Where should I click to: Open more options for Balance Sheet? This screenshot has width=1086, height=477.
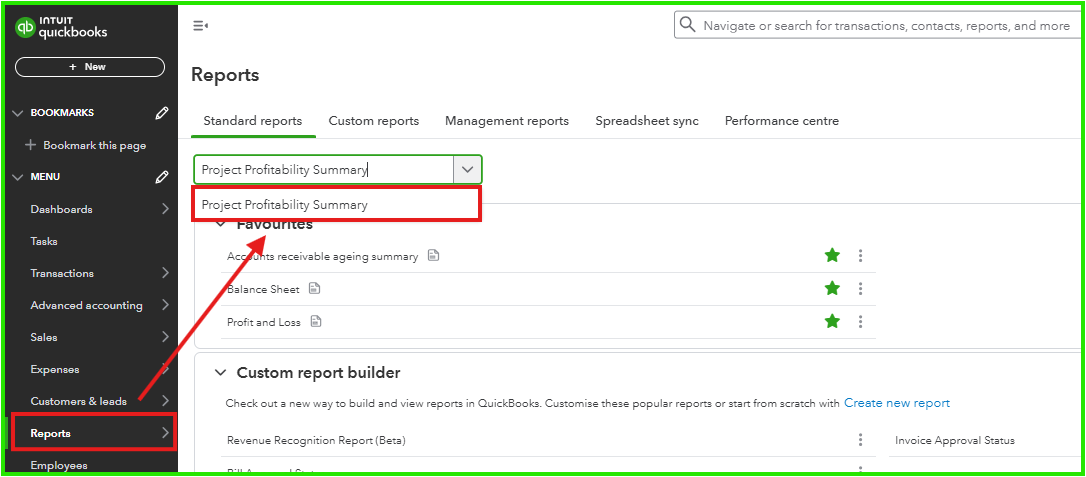click(860, 289)
